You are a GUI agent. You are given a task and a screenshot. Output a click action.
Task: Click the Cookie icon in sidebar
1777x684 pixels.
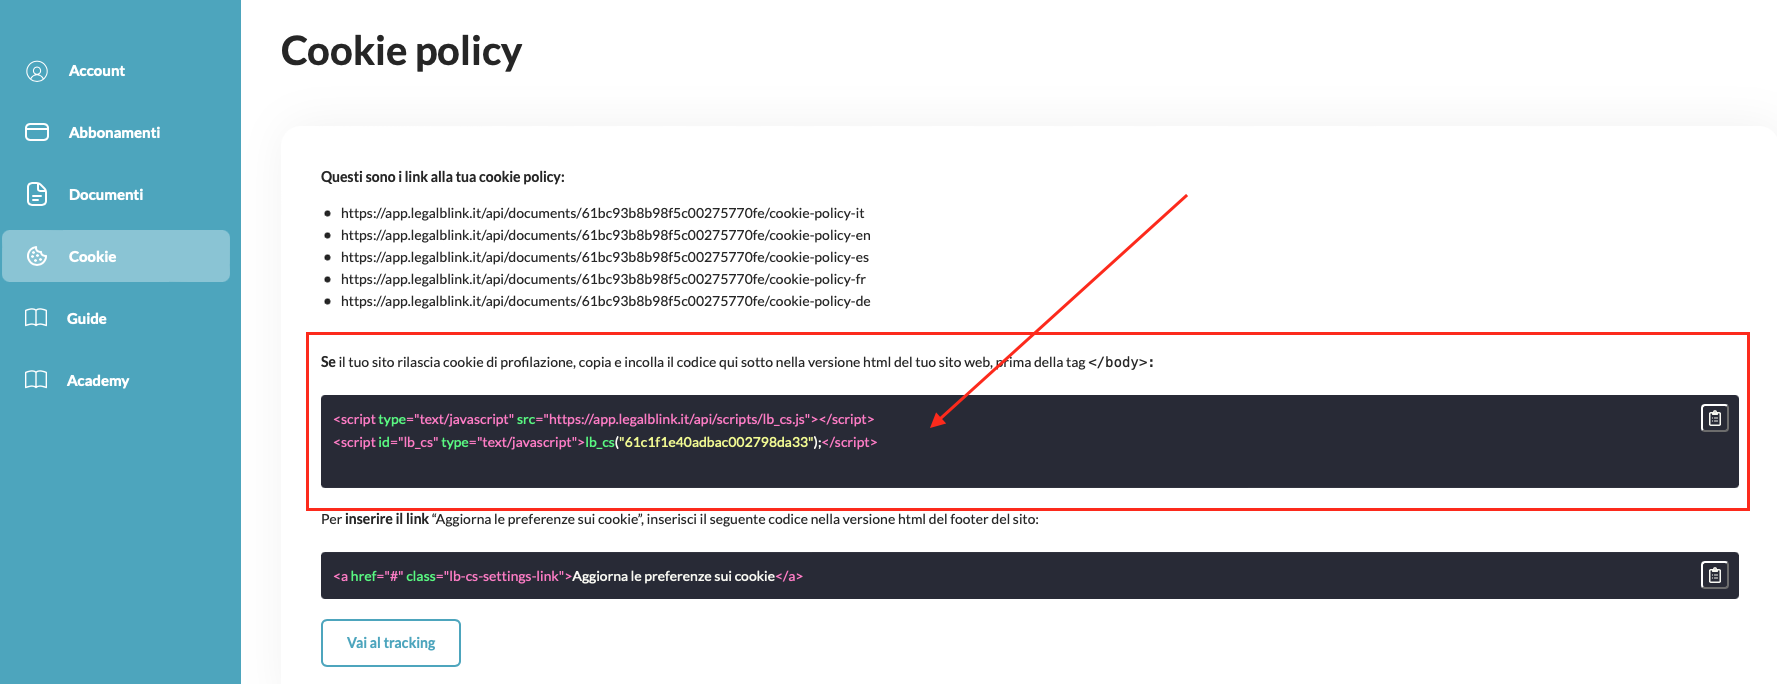tap(37, 256)
